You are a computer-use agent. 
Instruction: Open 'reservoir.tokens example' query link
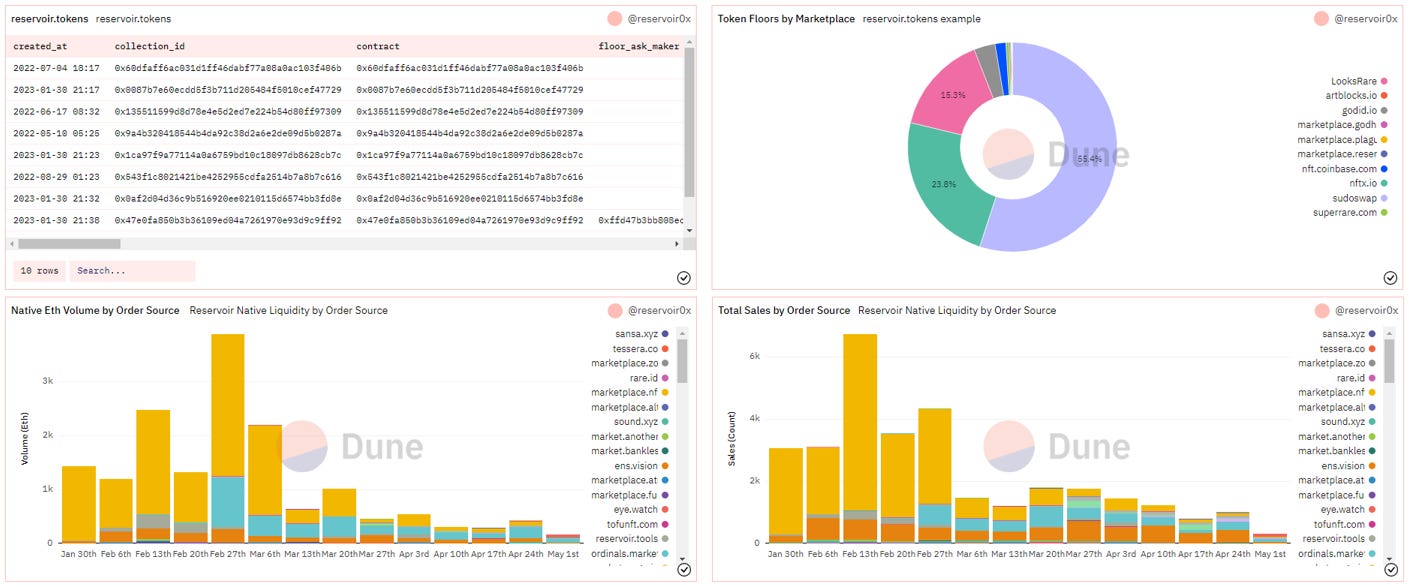tap(921, 19)
